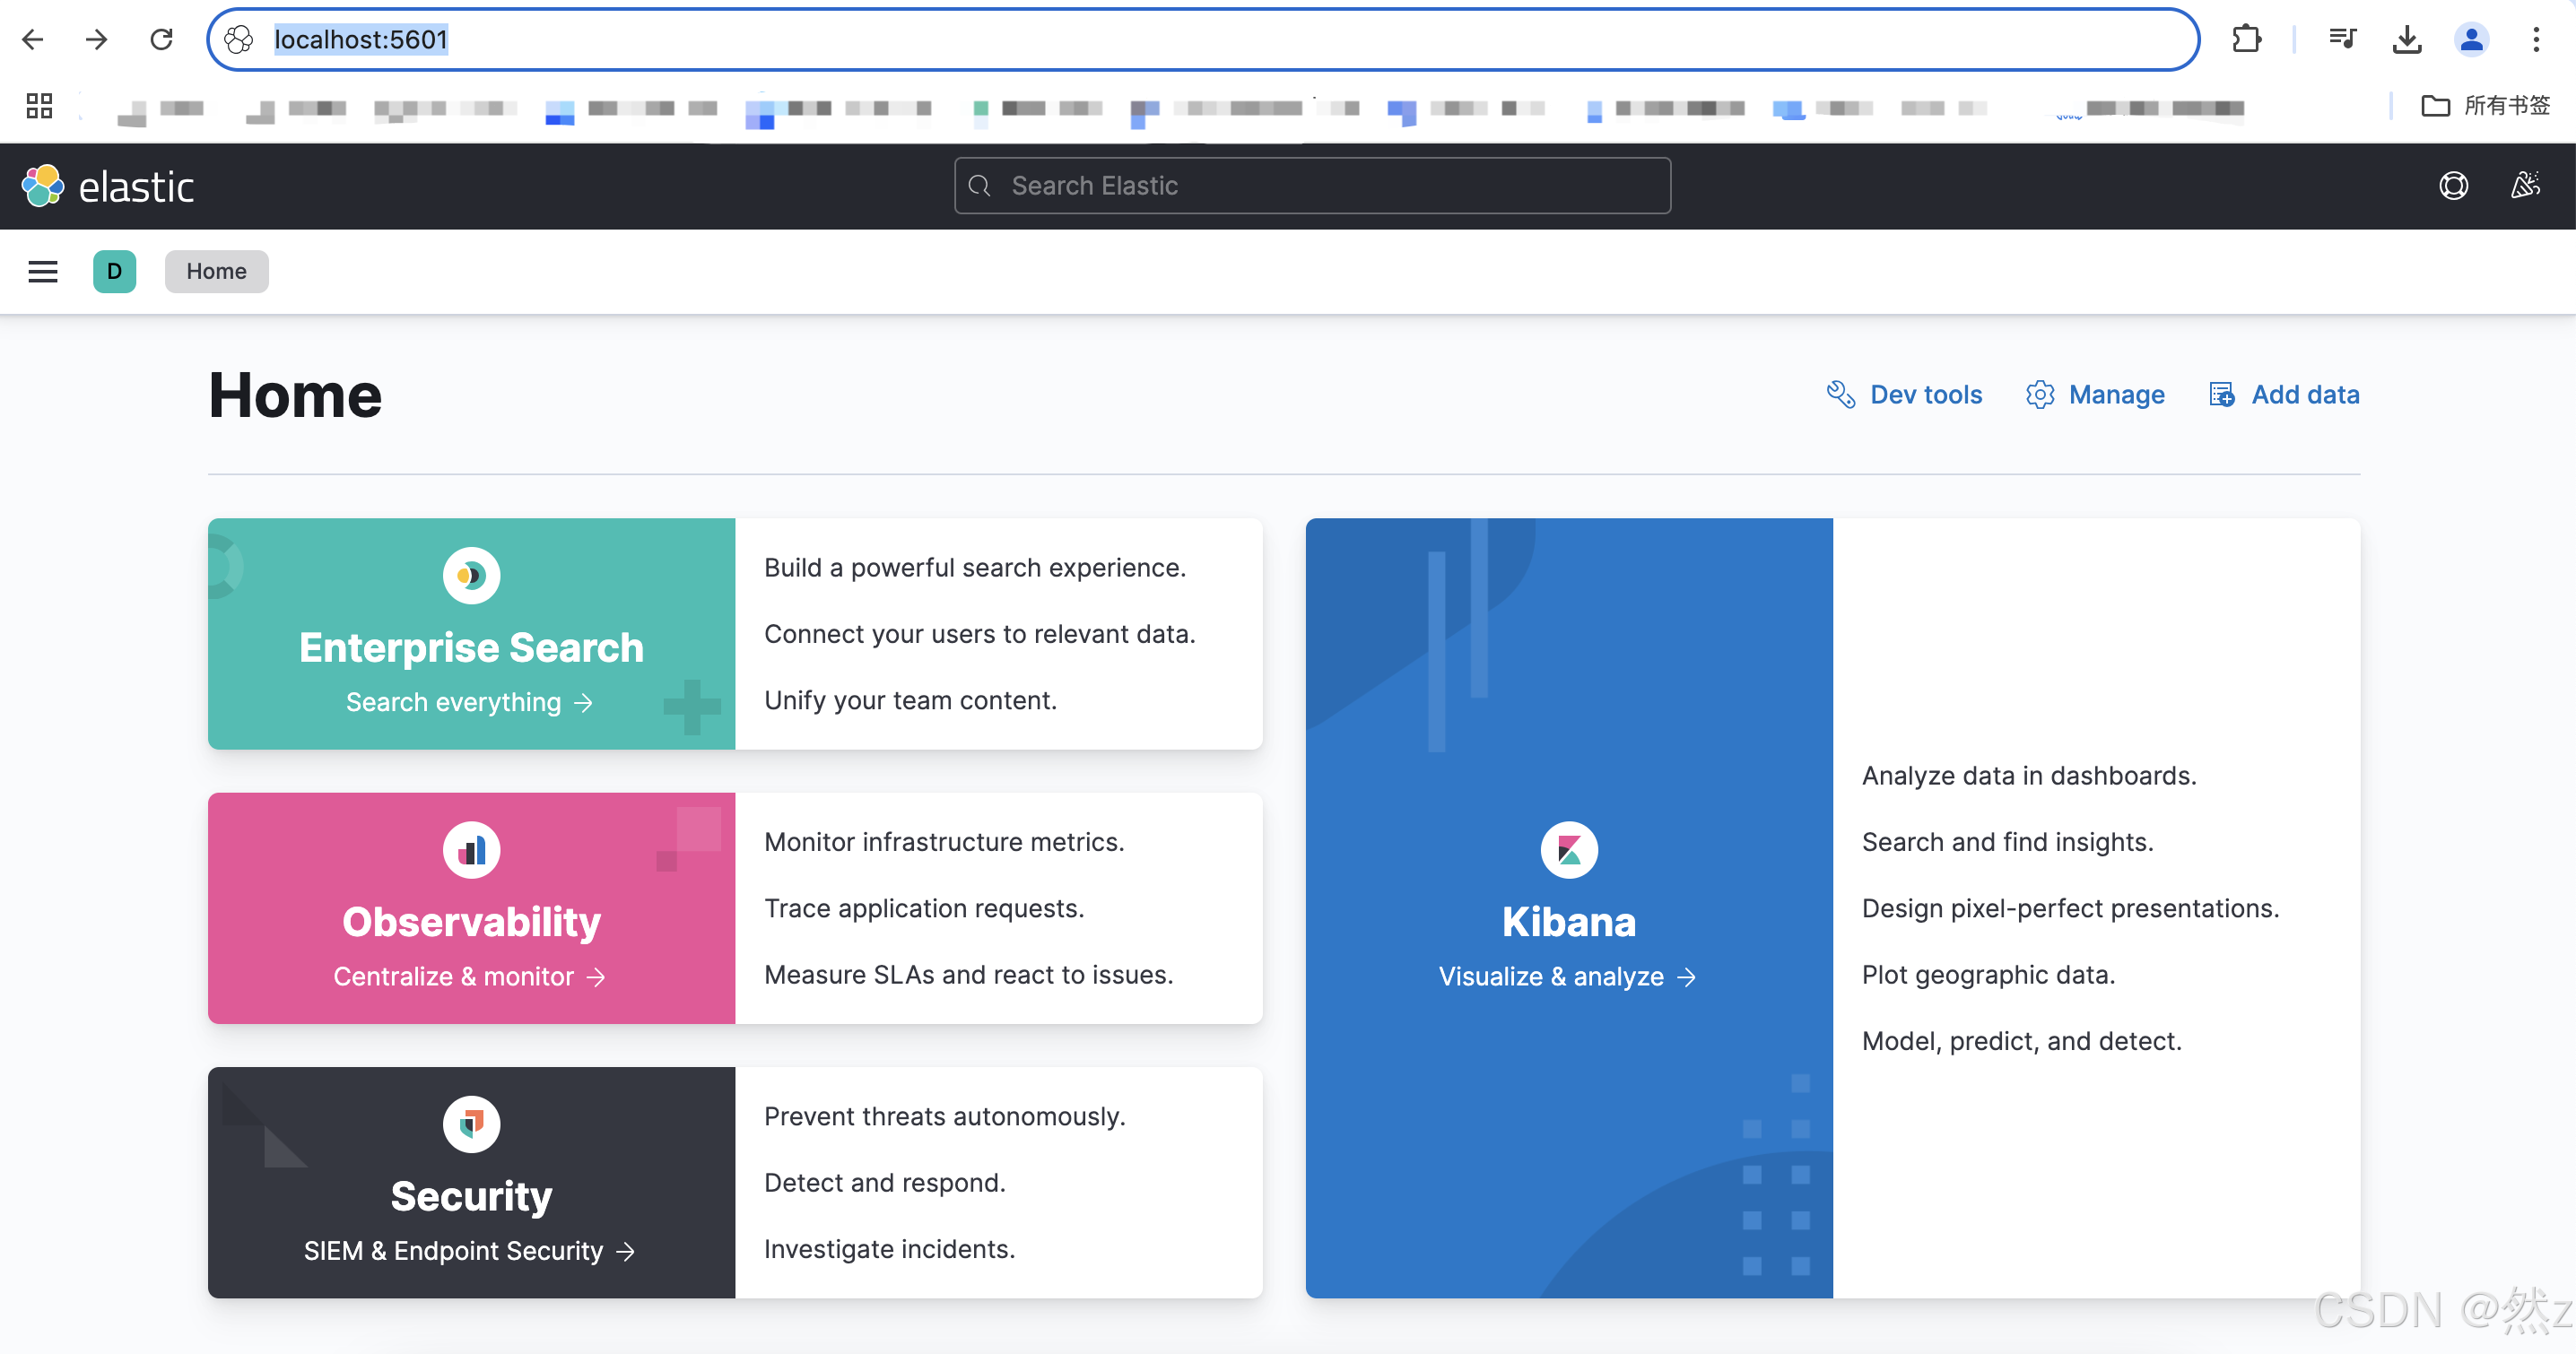Click the Home breadcrumb
The width and height of the screenshot is (2576, 1354).
216,271
